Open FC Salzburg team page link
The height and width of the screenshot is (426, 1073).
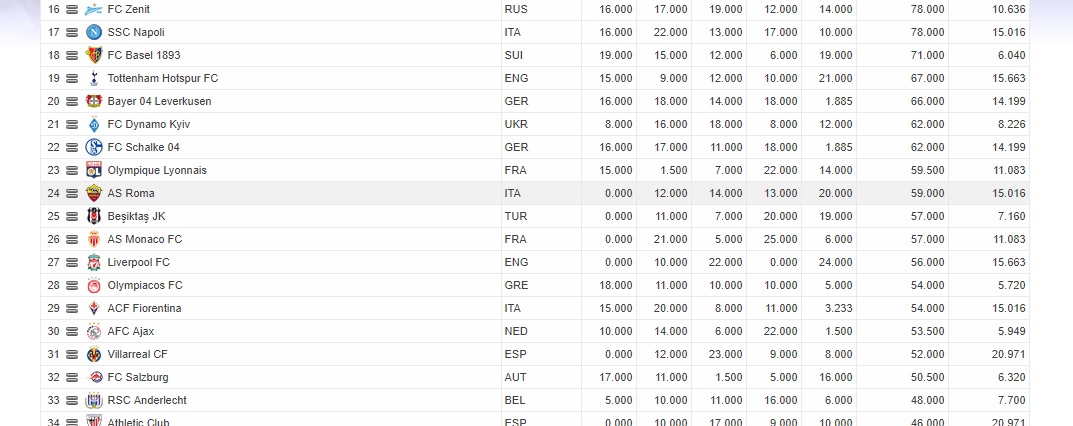click(138, 377)
